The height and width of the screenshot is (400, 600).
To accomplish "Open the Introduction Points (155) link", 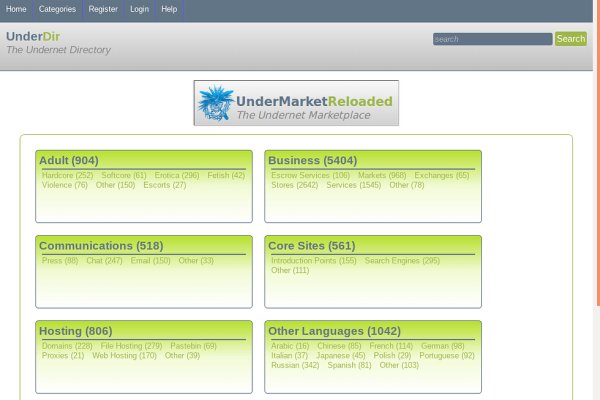I will click(x=313, y=260).
